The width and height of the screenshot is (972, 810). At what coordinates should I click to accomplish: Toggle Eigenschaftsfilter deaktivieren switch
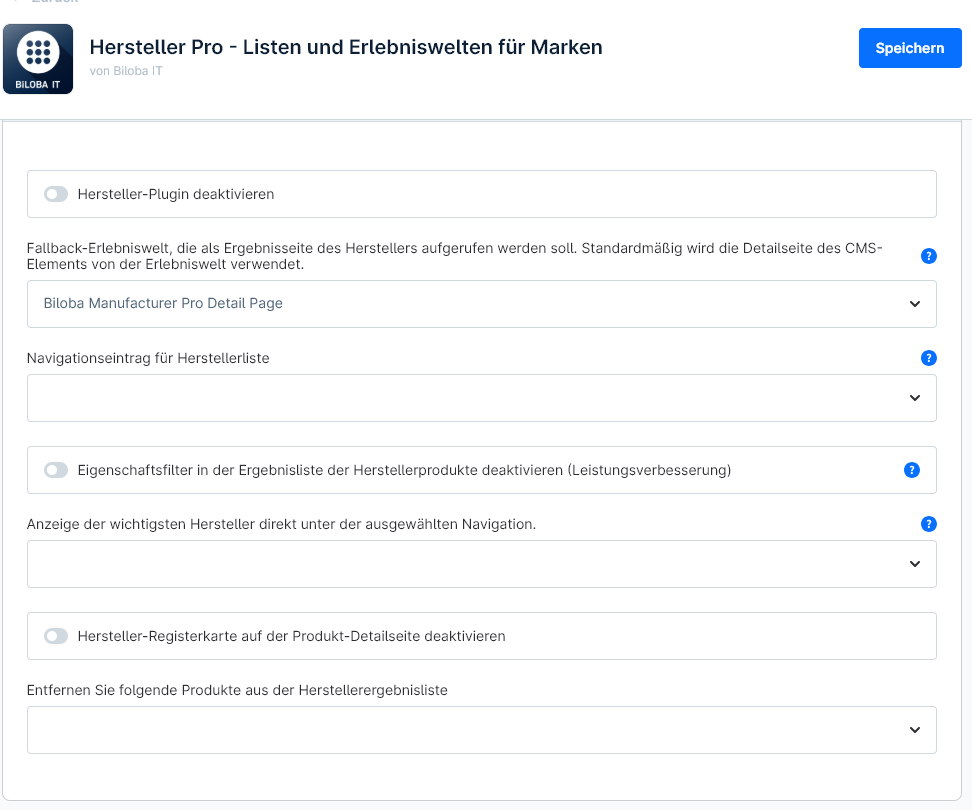[x=56, y=470]
